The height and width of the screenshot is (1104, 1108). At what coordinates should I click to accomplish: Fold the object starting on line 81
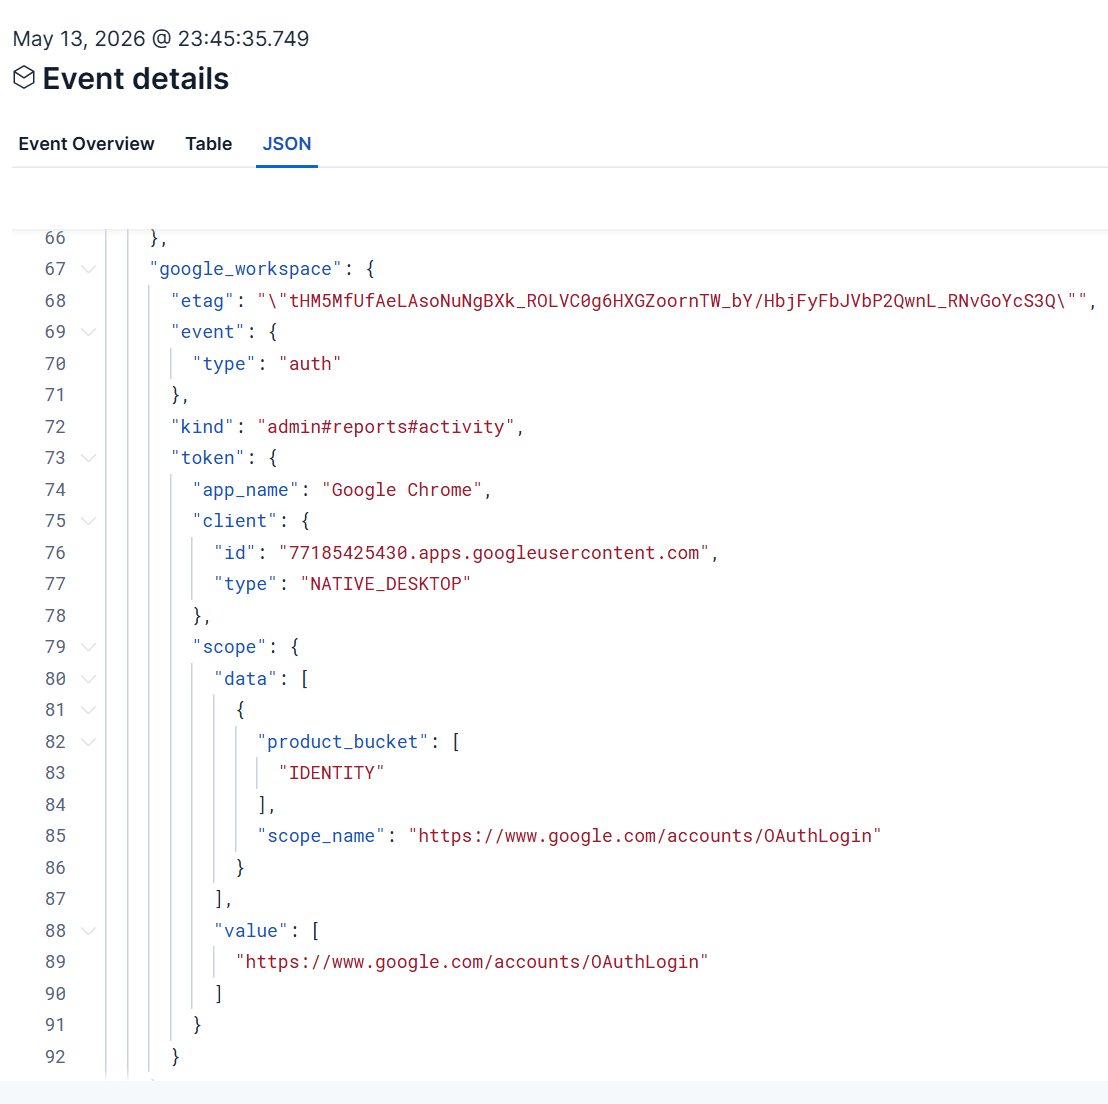pyautogui.click(x=88, y=710)
